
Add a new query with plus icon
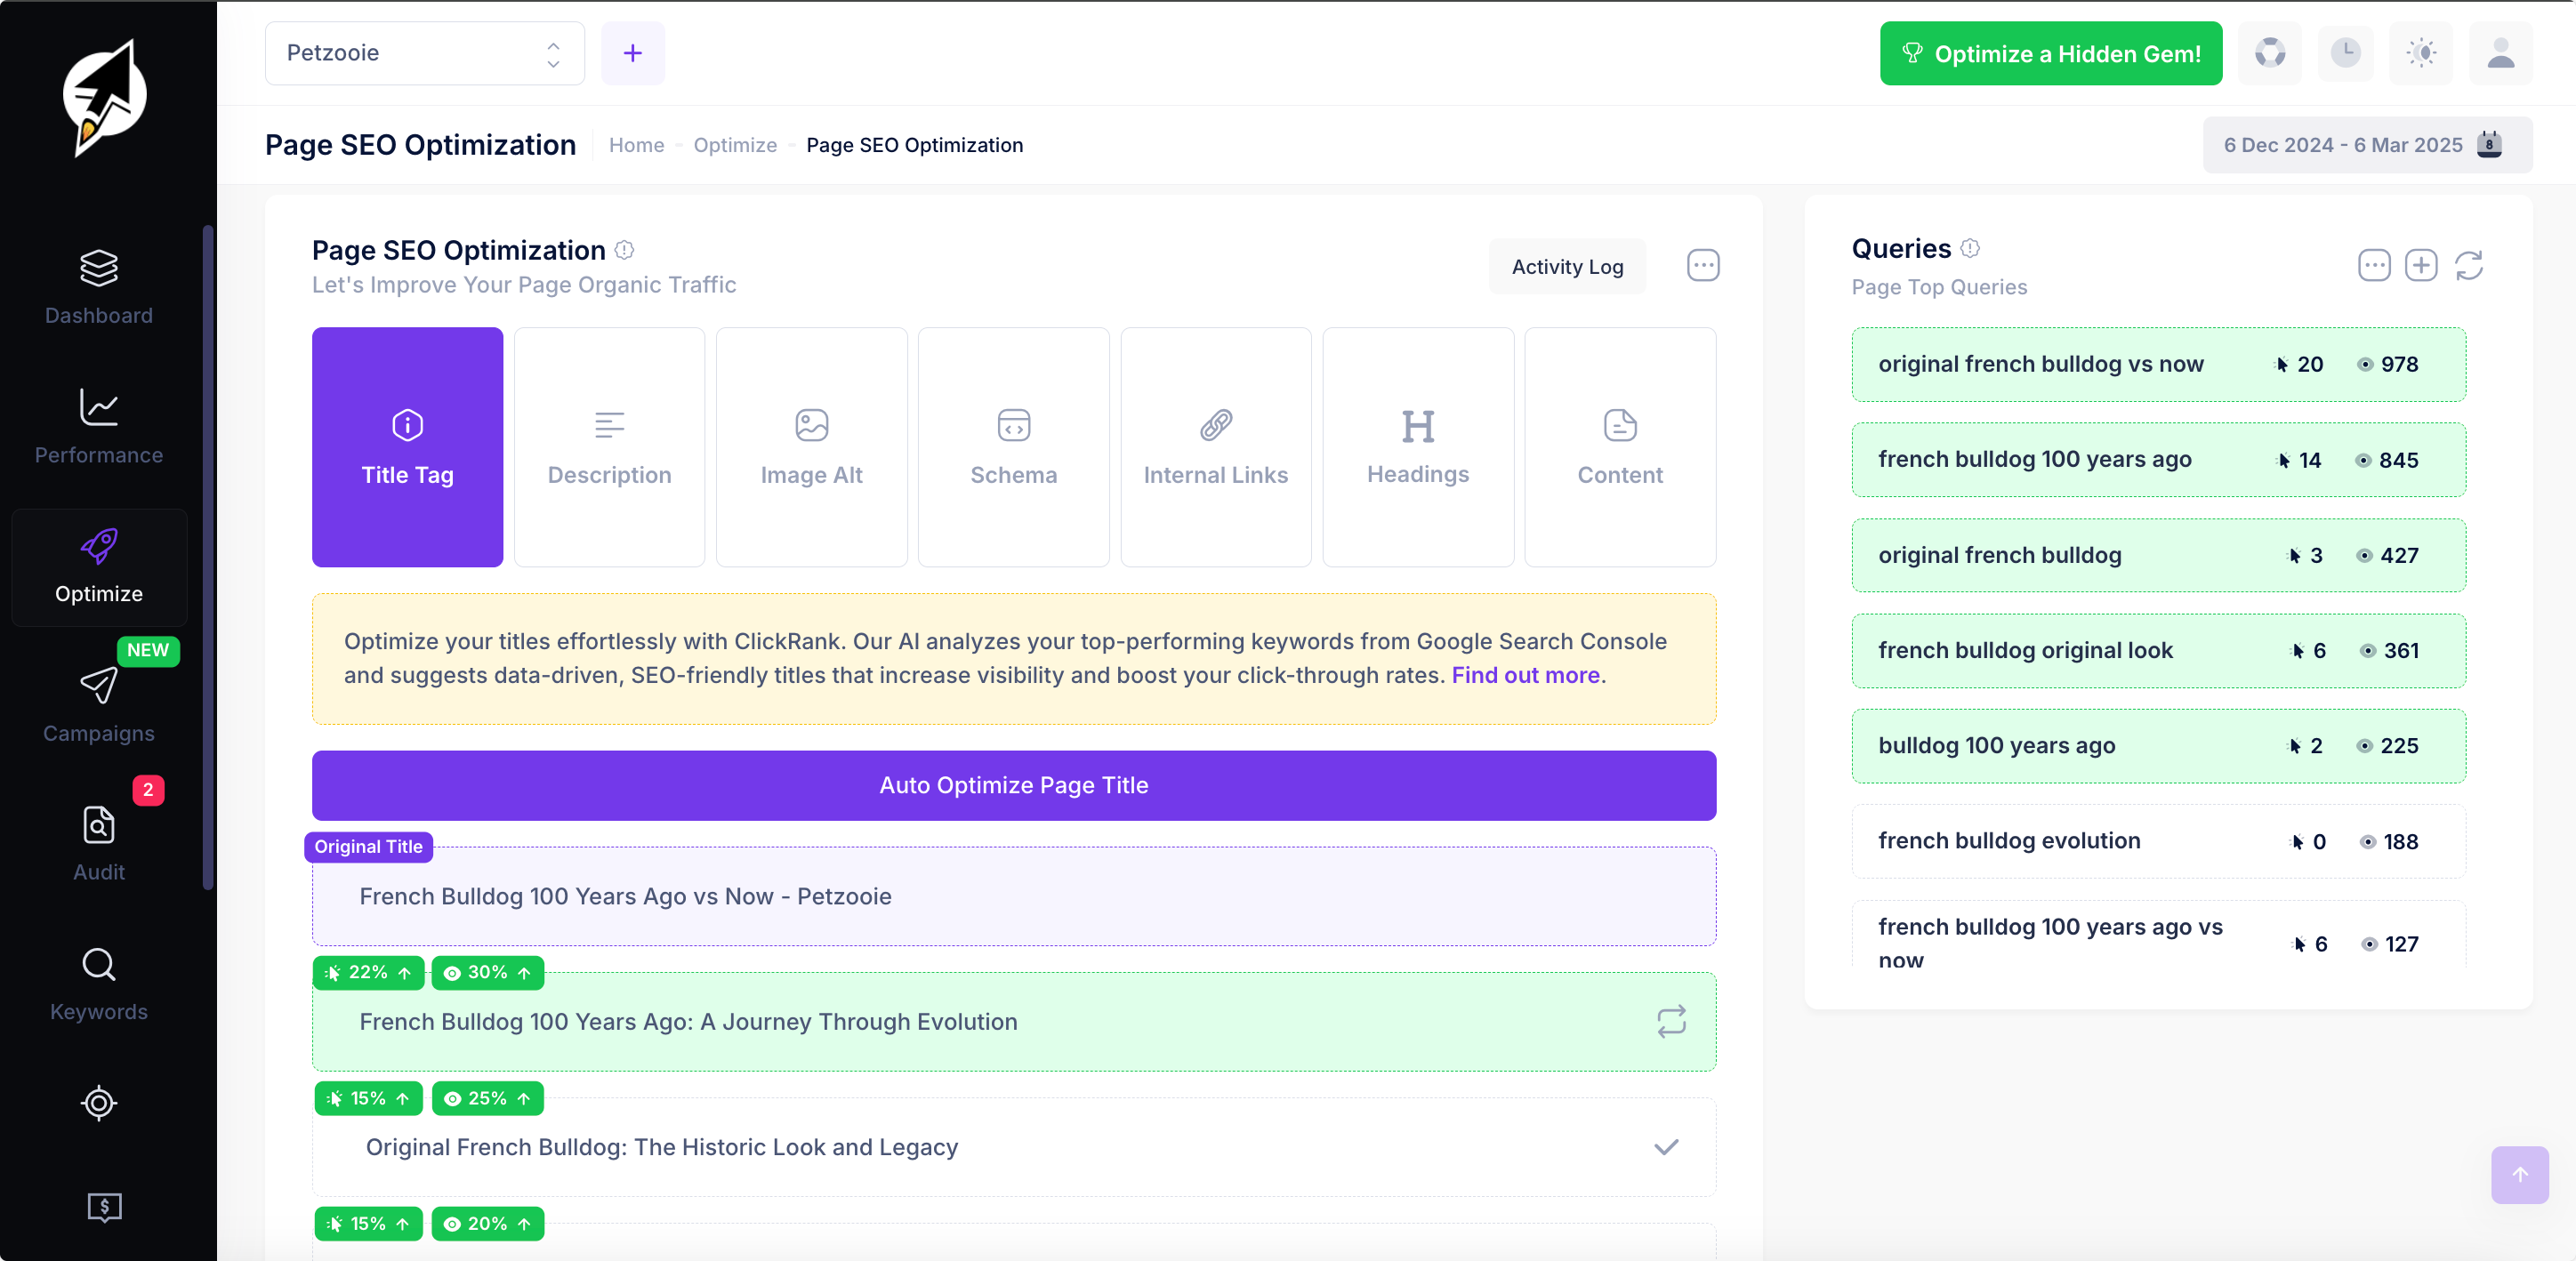pos(2421,265)
